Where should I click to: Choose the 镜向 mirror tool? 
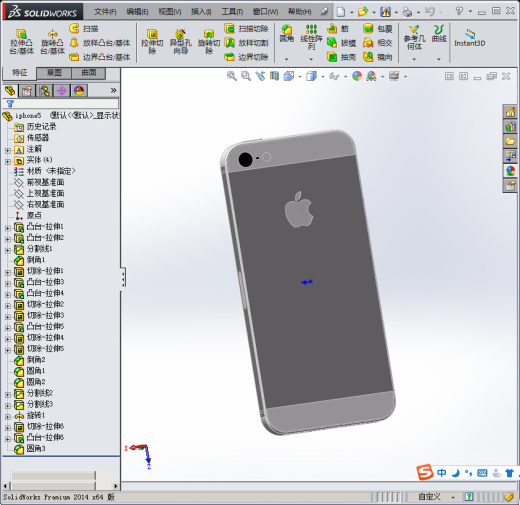coord(377,57)
